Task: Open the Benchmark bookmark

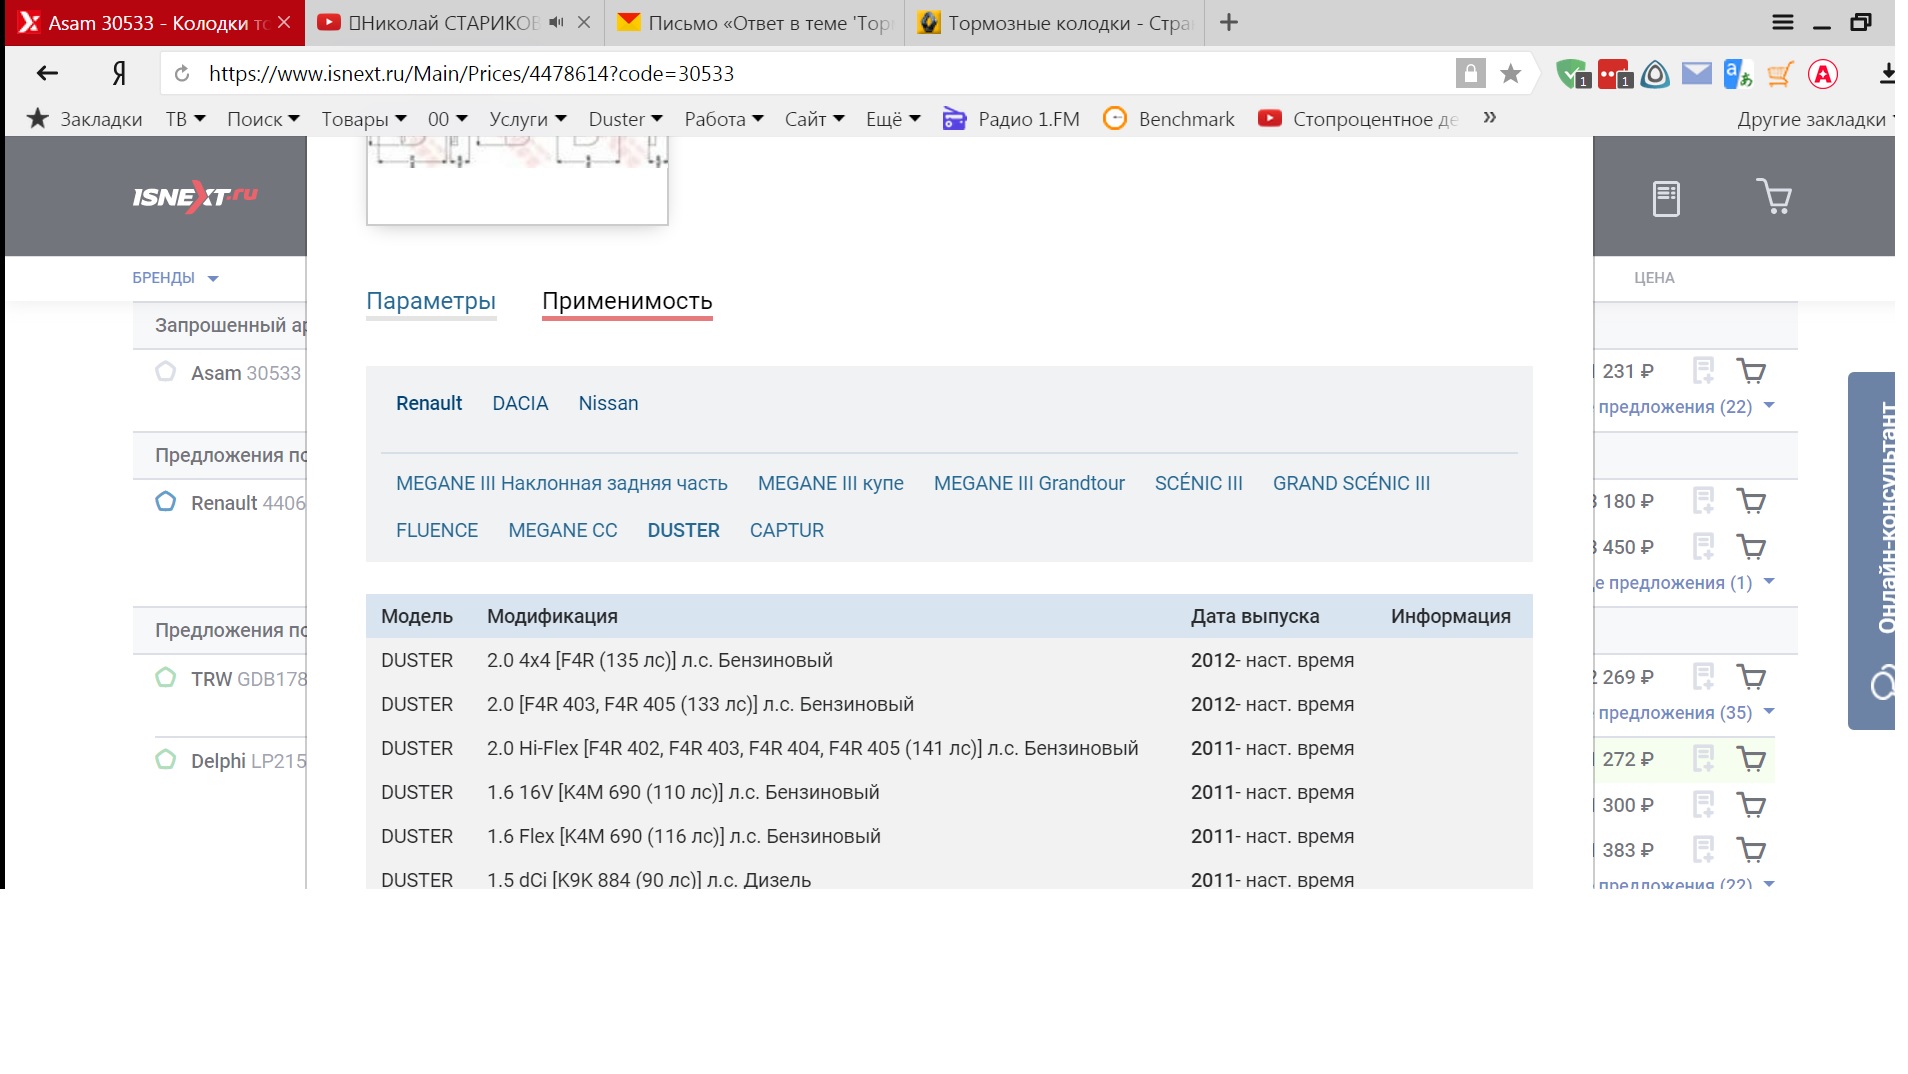Action: point(1169,119)
